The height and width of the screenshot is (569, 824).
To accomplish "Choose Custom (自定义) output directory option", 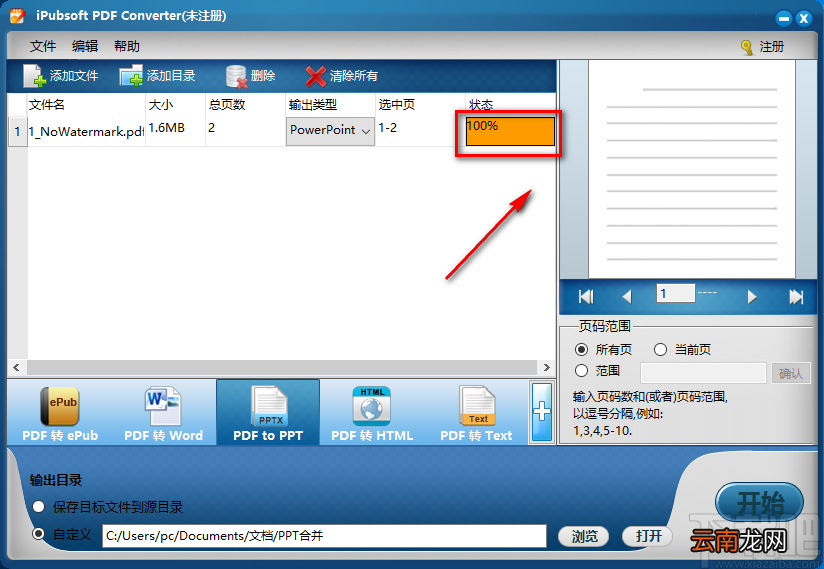I will click(x=38, y=534).
